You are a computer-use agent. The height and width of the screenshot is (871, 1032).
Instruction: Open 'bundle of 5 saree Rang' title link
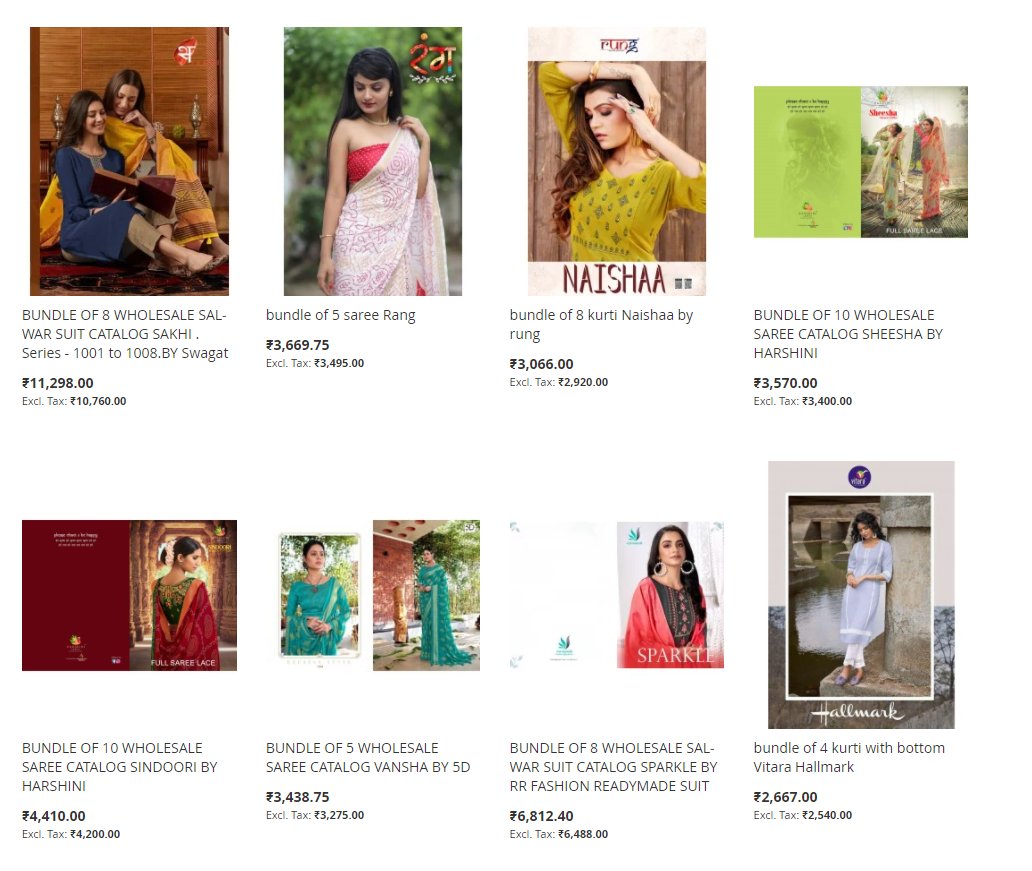click(340, 315)
